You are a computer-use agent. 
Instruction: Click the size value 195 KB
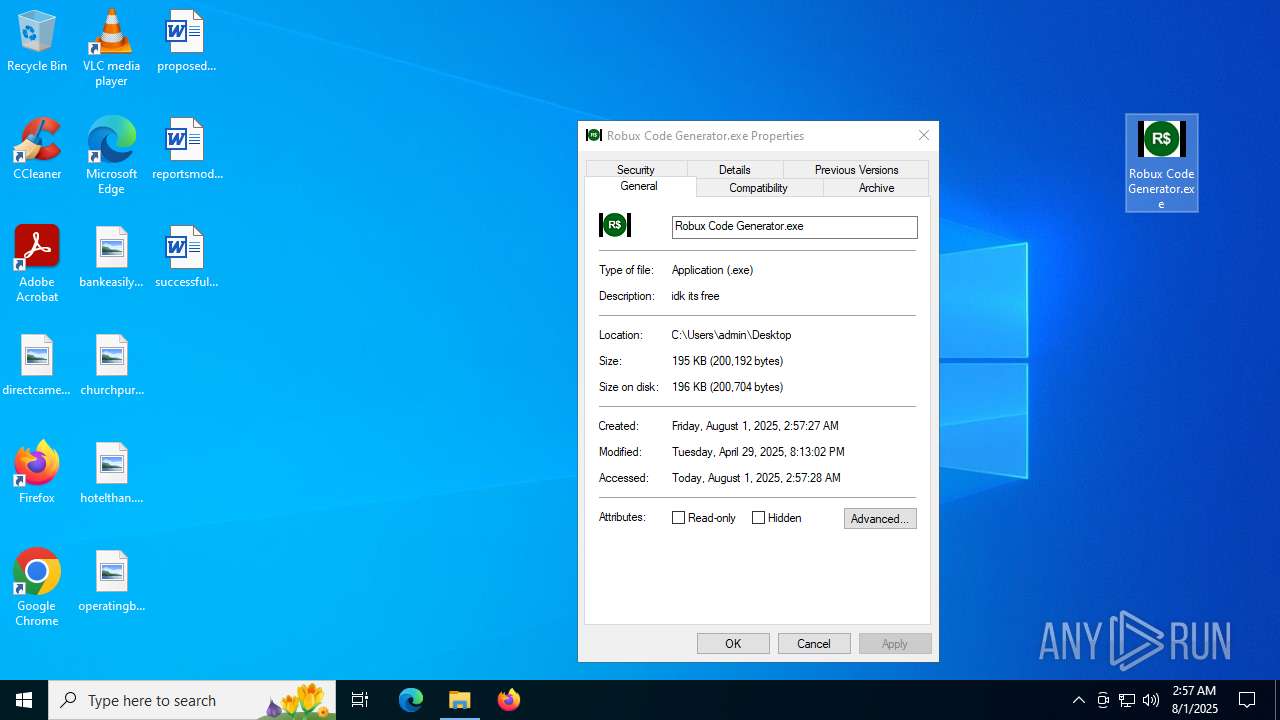point(727,361)
